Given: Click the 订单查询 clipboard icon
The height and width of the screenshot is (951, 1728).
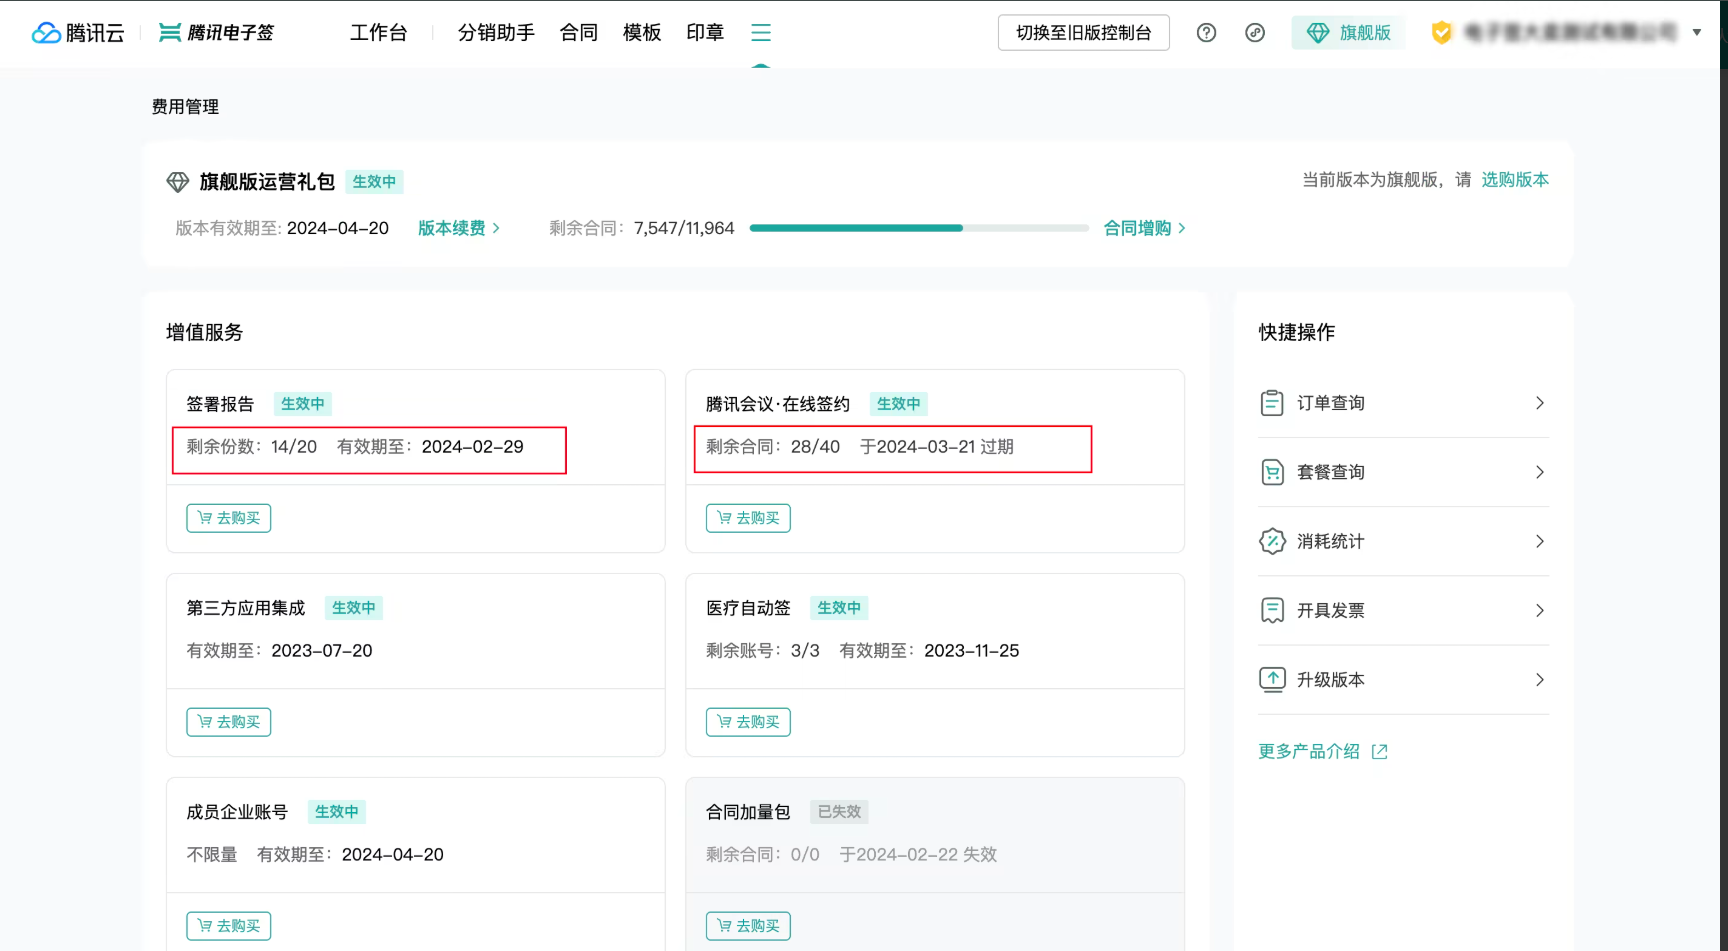Looking at the screenshot, I should [x=1272, y=403].
